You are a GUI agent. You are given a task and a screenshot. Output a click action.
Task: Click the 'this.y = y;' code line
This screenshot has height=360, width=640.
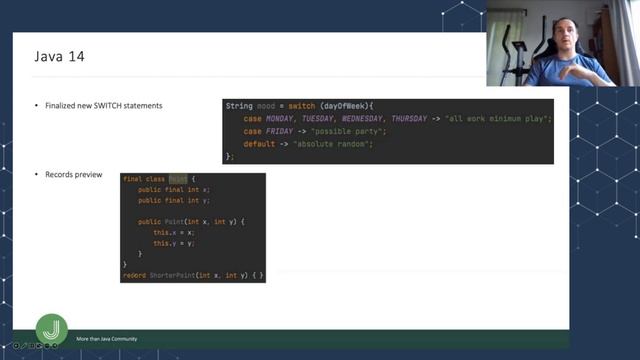[x=174, y=243]
